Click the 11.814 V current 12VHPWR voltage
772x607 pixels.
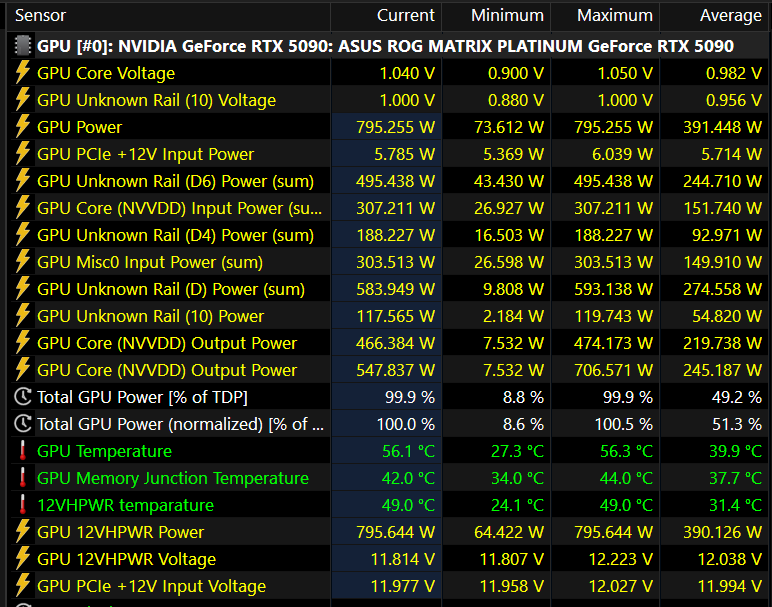[403, 559]
